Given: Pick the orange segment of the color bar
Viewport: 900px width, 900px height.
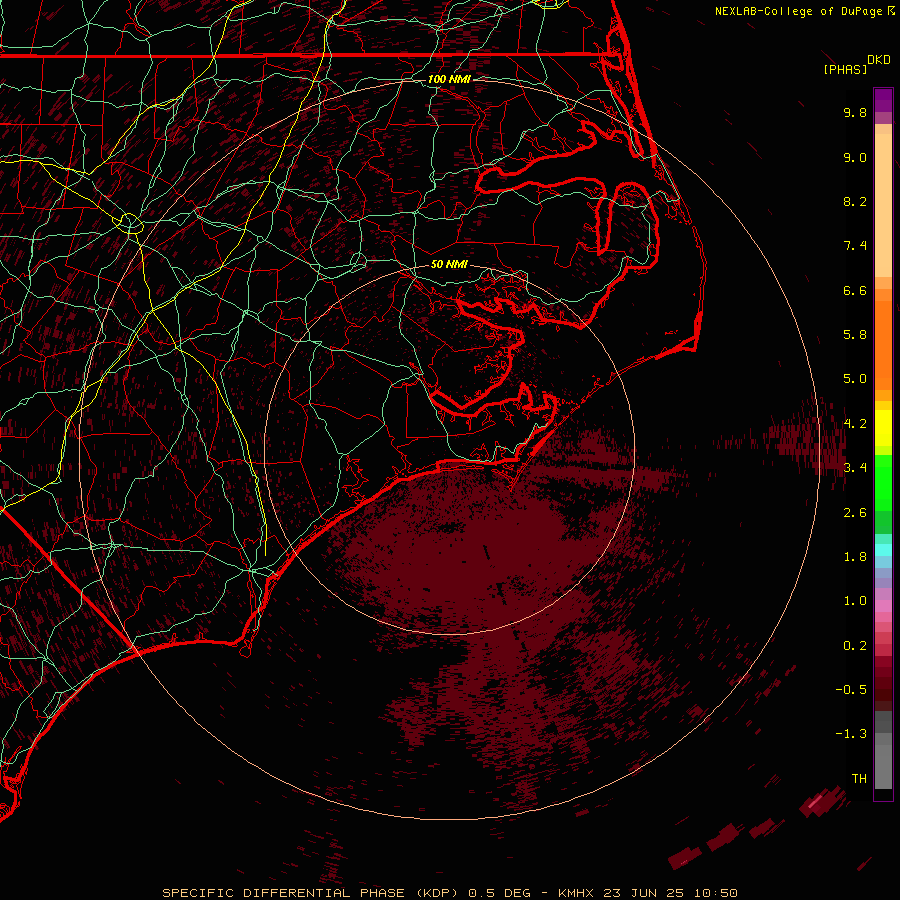Looking at the screenshot, I should click(x=883, y=344).
